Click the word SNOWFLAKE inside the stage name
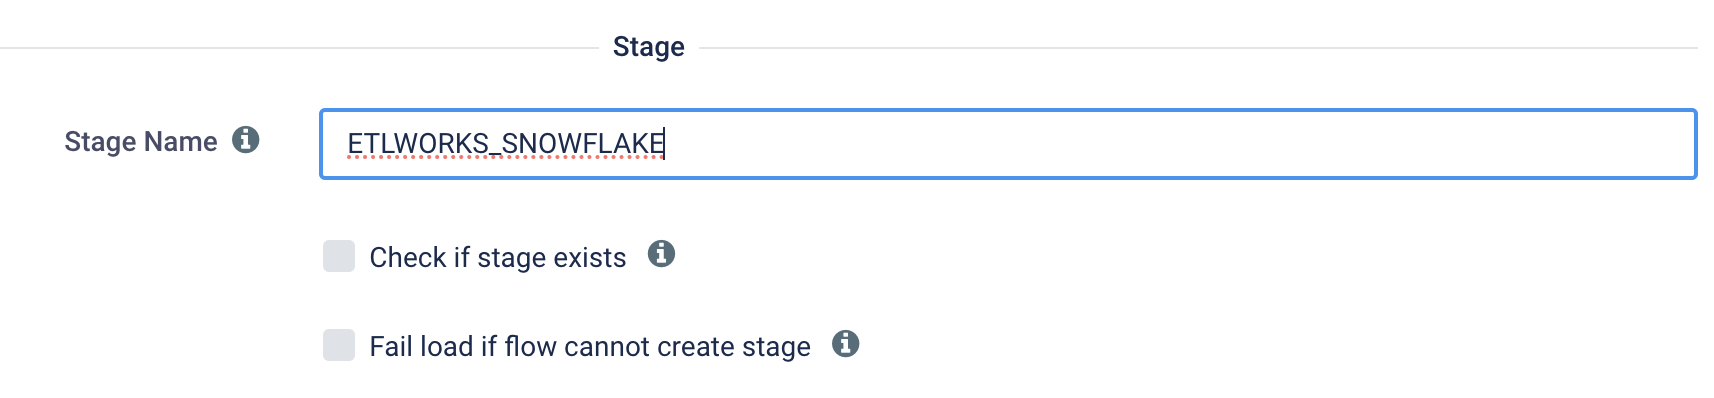The height and width of the screenshot is (398, 1714). tap(583, 144)
